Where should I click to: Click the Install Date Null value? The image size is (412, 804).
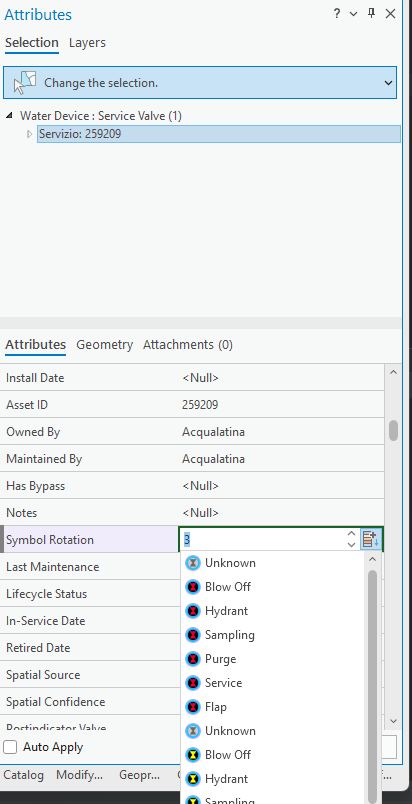point(200,378)
